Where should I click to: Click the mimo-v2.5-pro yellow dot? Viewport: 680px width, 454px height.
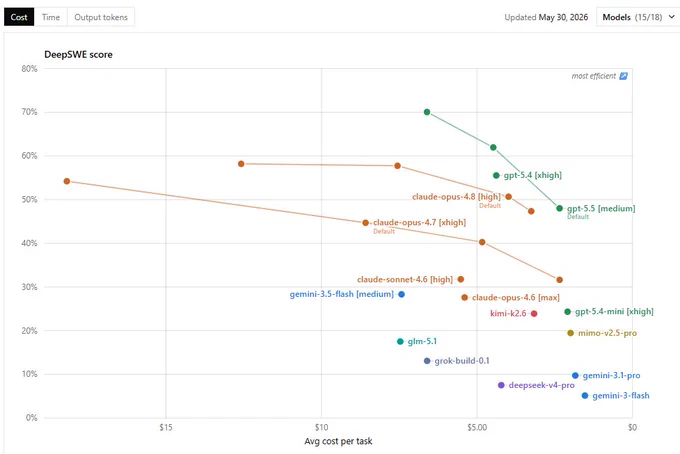pyautogui.click(x=571, y=333)
